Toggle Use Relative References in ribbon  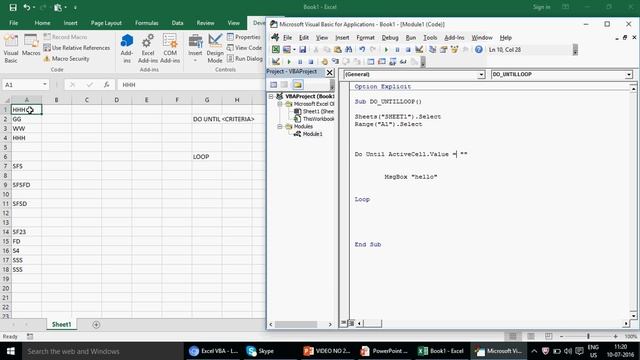tap(77, 48)
